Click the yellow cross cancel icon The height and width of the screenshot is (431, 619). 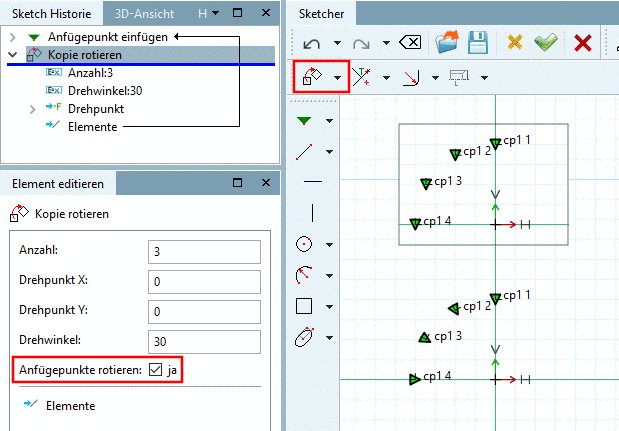(514, 42)
